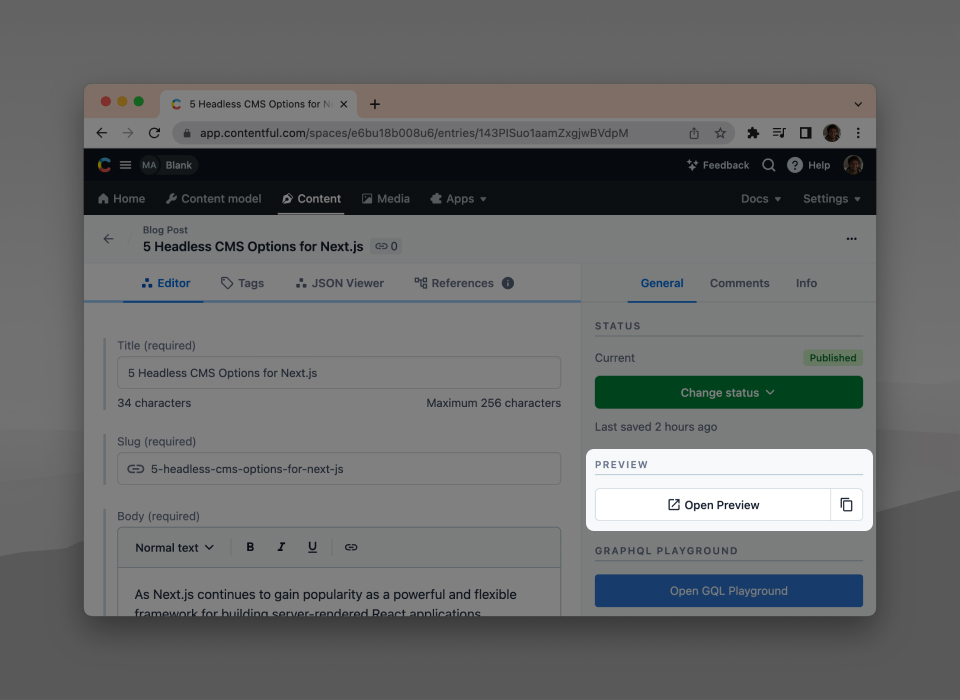Navigate back with the back arrow
960x700 pixels.
click(x=108, y=239)
